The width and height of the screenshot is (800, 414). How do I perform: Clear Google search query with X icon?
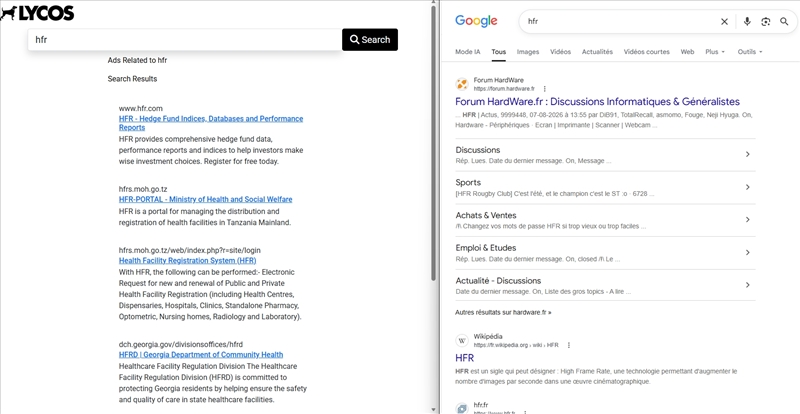point(724,21)
